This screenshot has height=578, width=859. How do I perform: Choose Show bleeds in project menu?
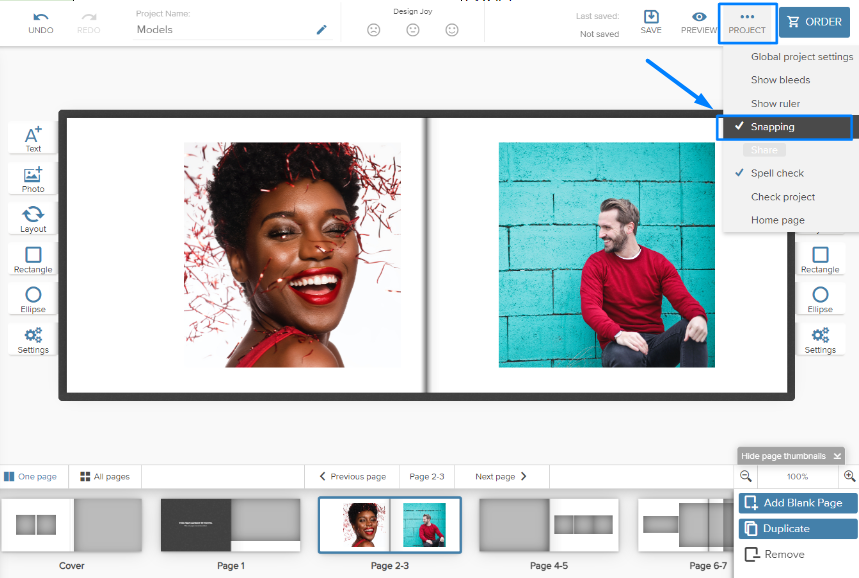click(x=780, y=80)
